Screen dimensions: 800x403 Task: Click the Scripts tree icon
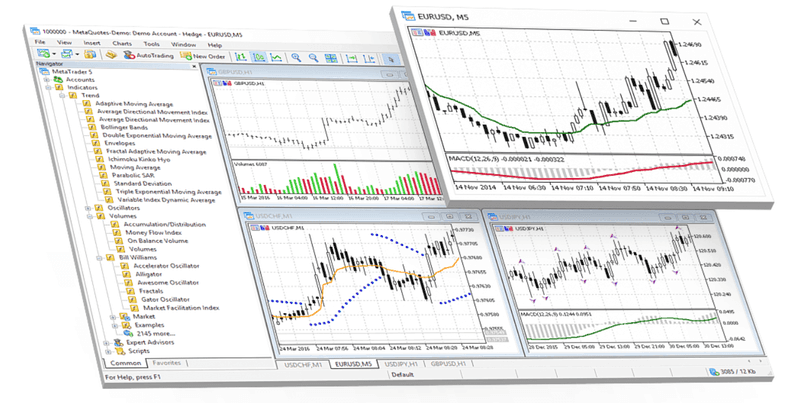click(120, 351)
